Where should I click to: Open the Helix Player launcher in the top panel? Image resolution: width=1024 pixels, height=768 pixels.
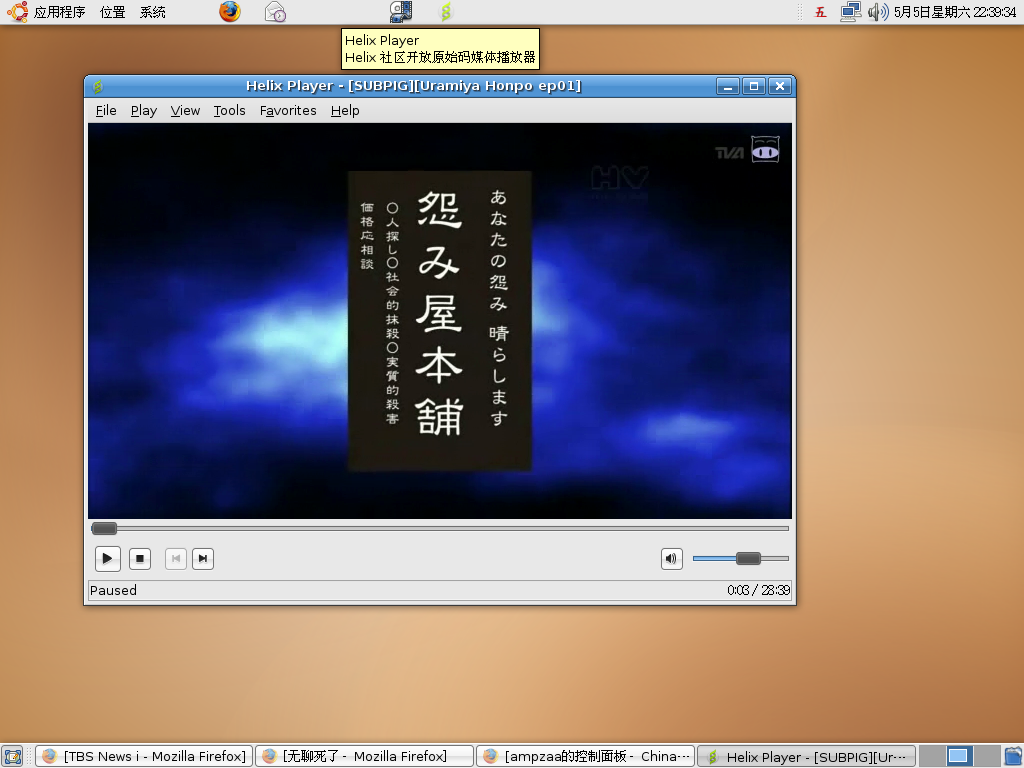tap(400, 12)
